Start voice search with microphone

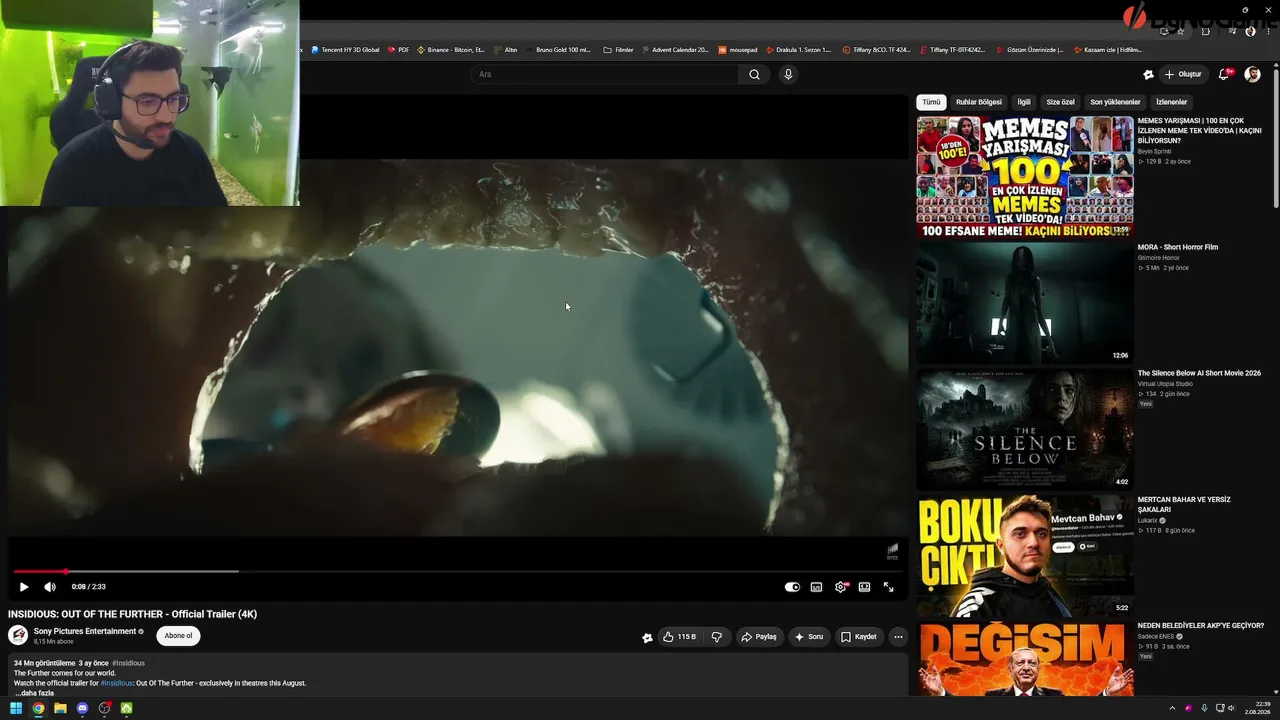(x=788, y=74)
